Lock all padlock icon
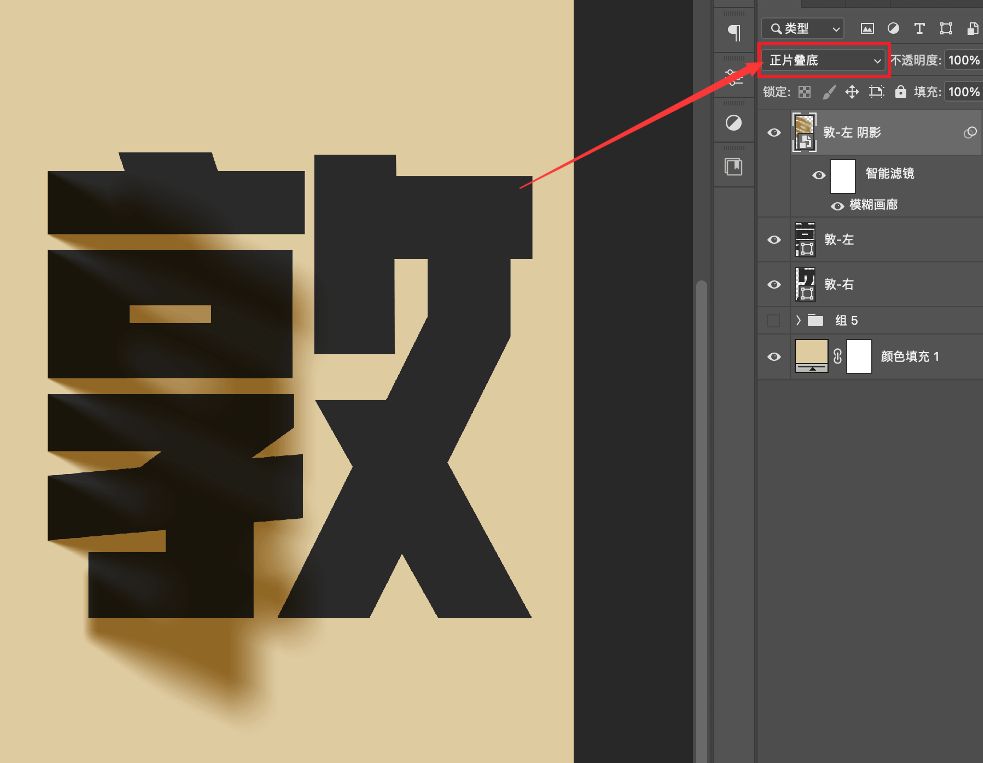The width and height of the screenshot is (983, 763). pos(900,92)
